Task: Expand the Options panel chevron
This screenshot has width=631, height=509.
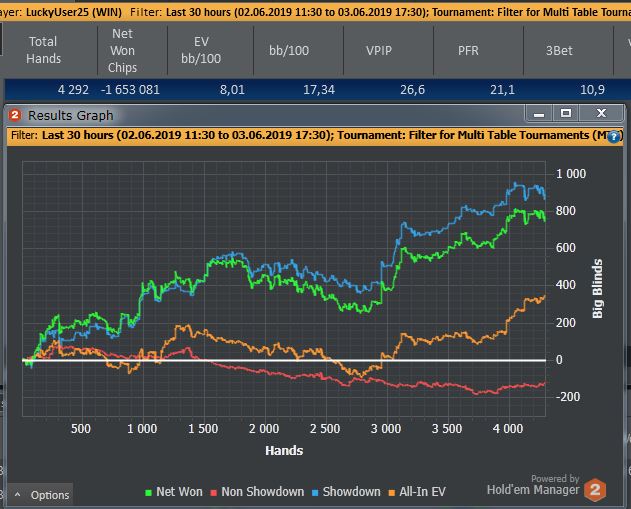Action: click(x=17, y=495)
